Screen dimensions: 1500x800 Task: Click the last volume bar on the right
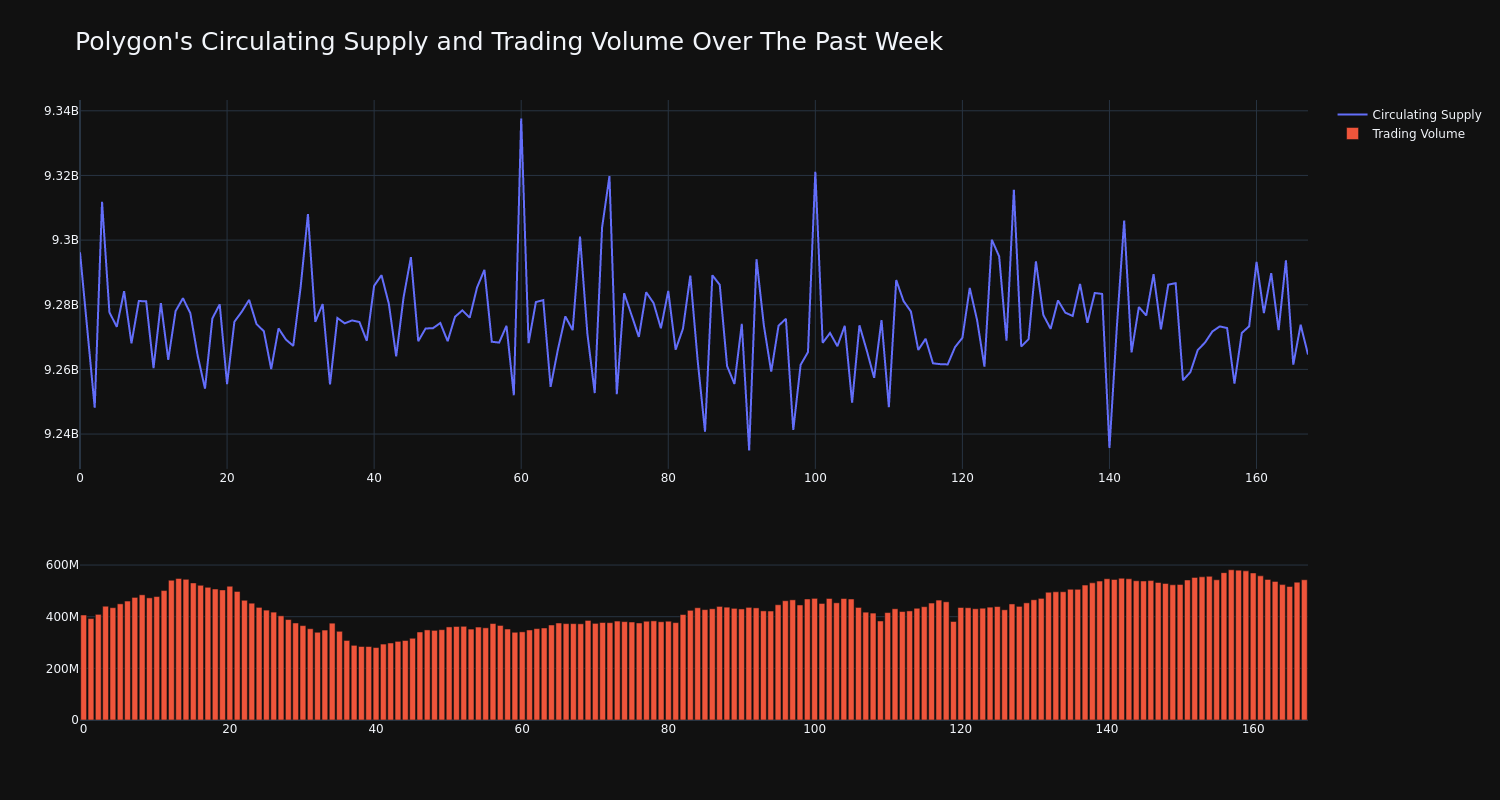[x=1304, y=650]
